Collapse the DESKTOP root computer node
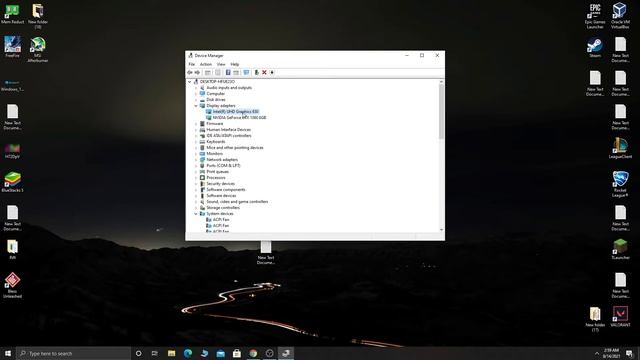Image resolution: width=640 pixels, height=360 pixels. point(189,82)
